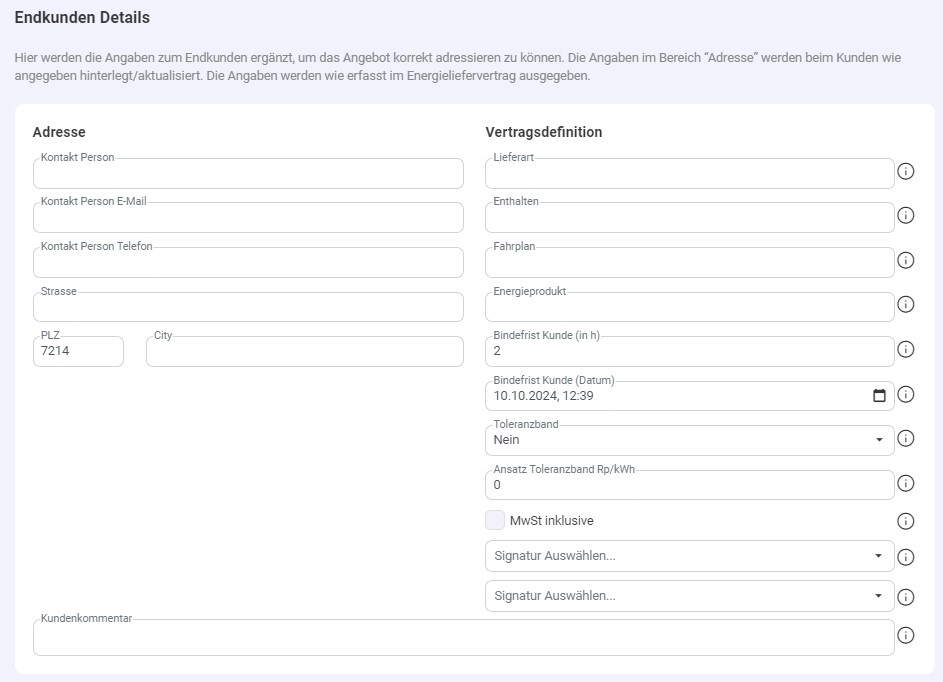Click the Lieferart input field

[x=689, y=173]
